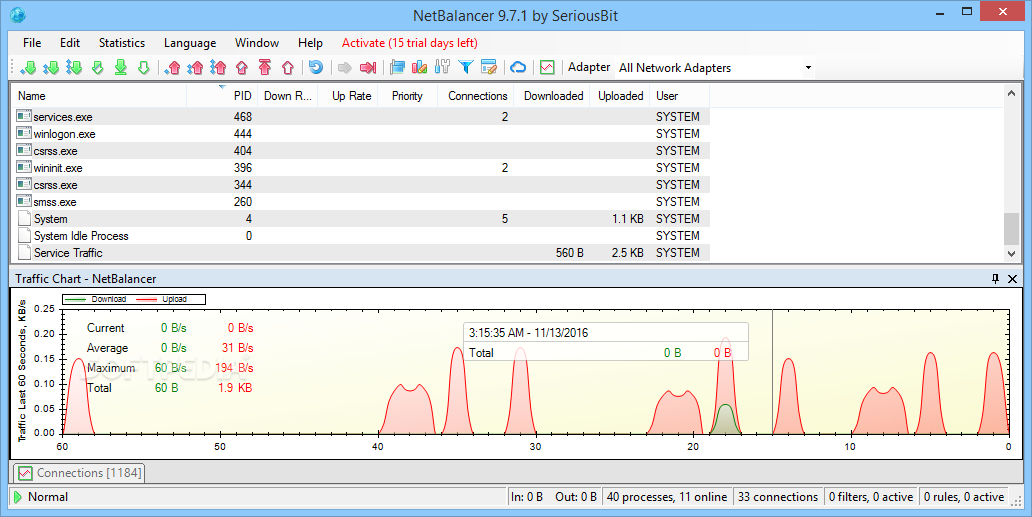Sort by the Uploaded column header
The height and width of the screenshot is (517, 1032).
click(620, 96)
